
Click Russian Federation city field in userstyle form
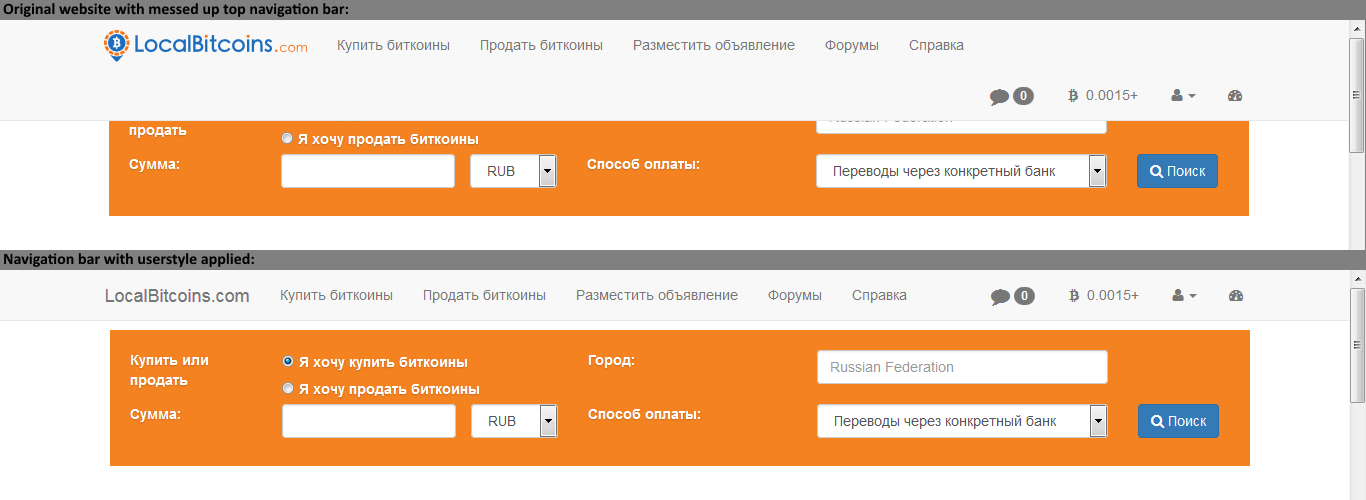963,367
